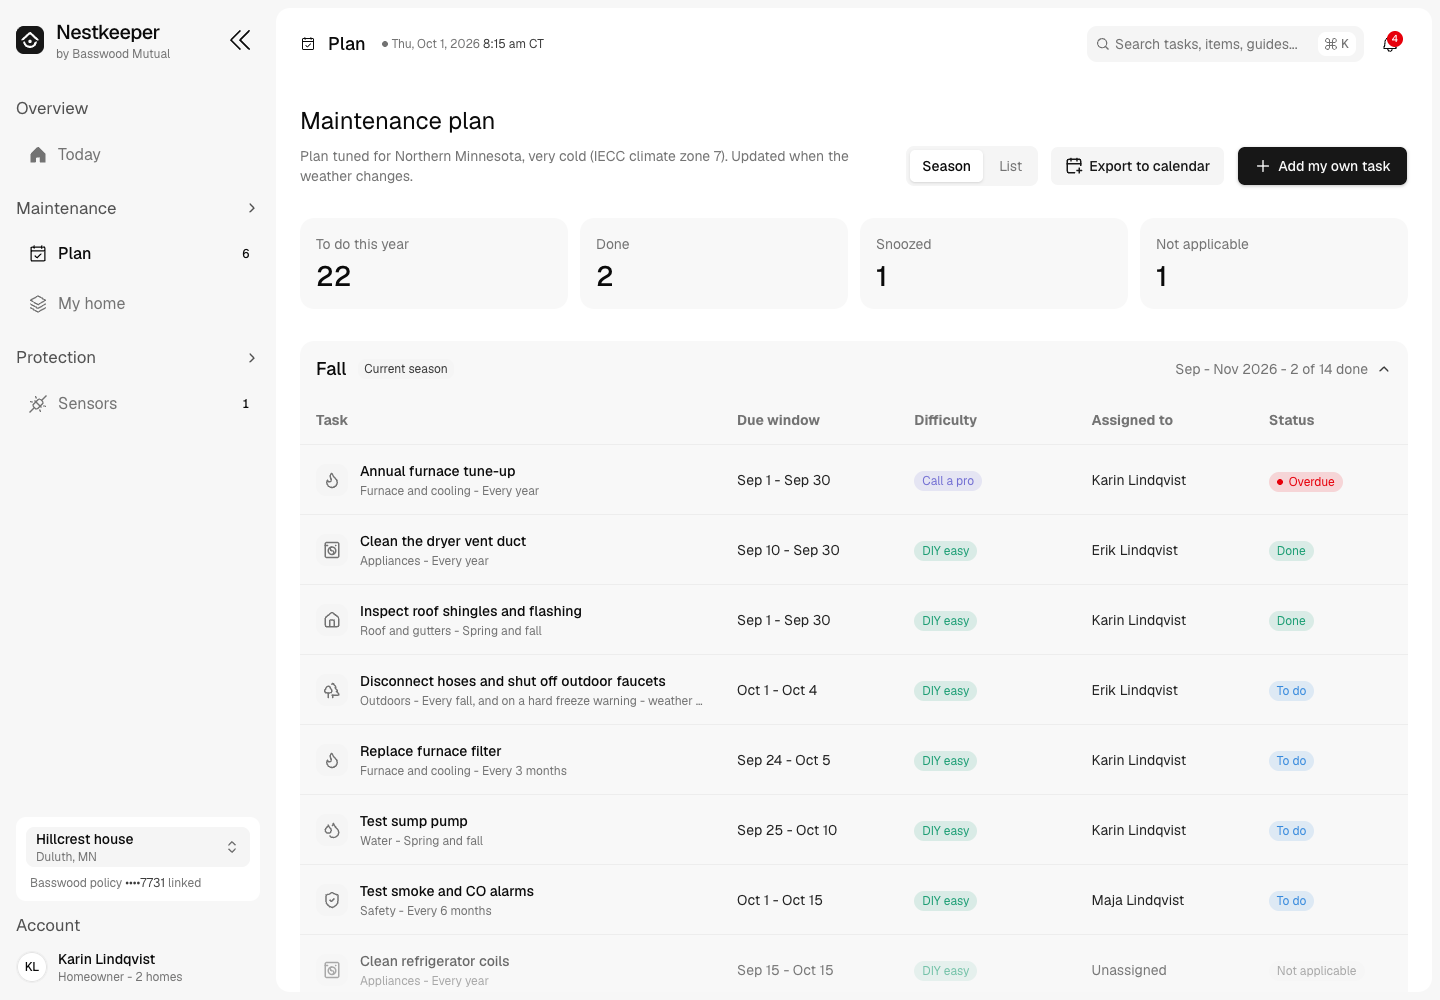
Task: Click Karin Lindqvist account name in sidebar
Action: pos(107,959)
